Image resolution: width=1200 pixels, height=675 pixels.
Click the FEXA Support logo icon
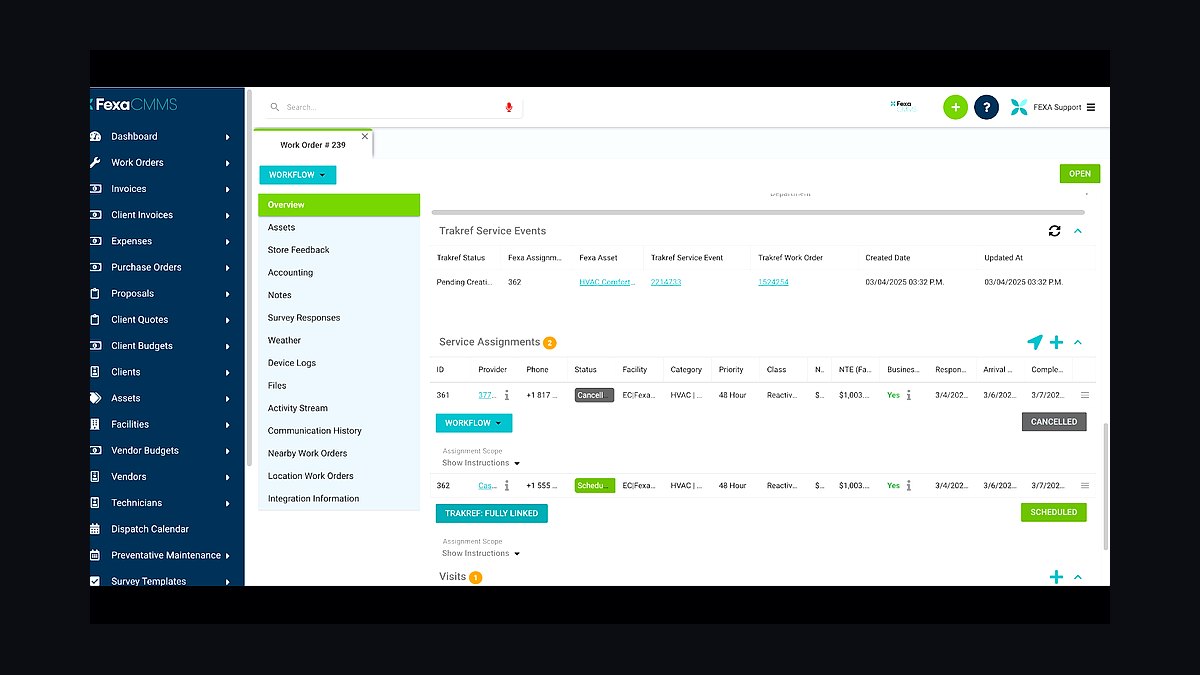tap(1019, 107)
